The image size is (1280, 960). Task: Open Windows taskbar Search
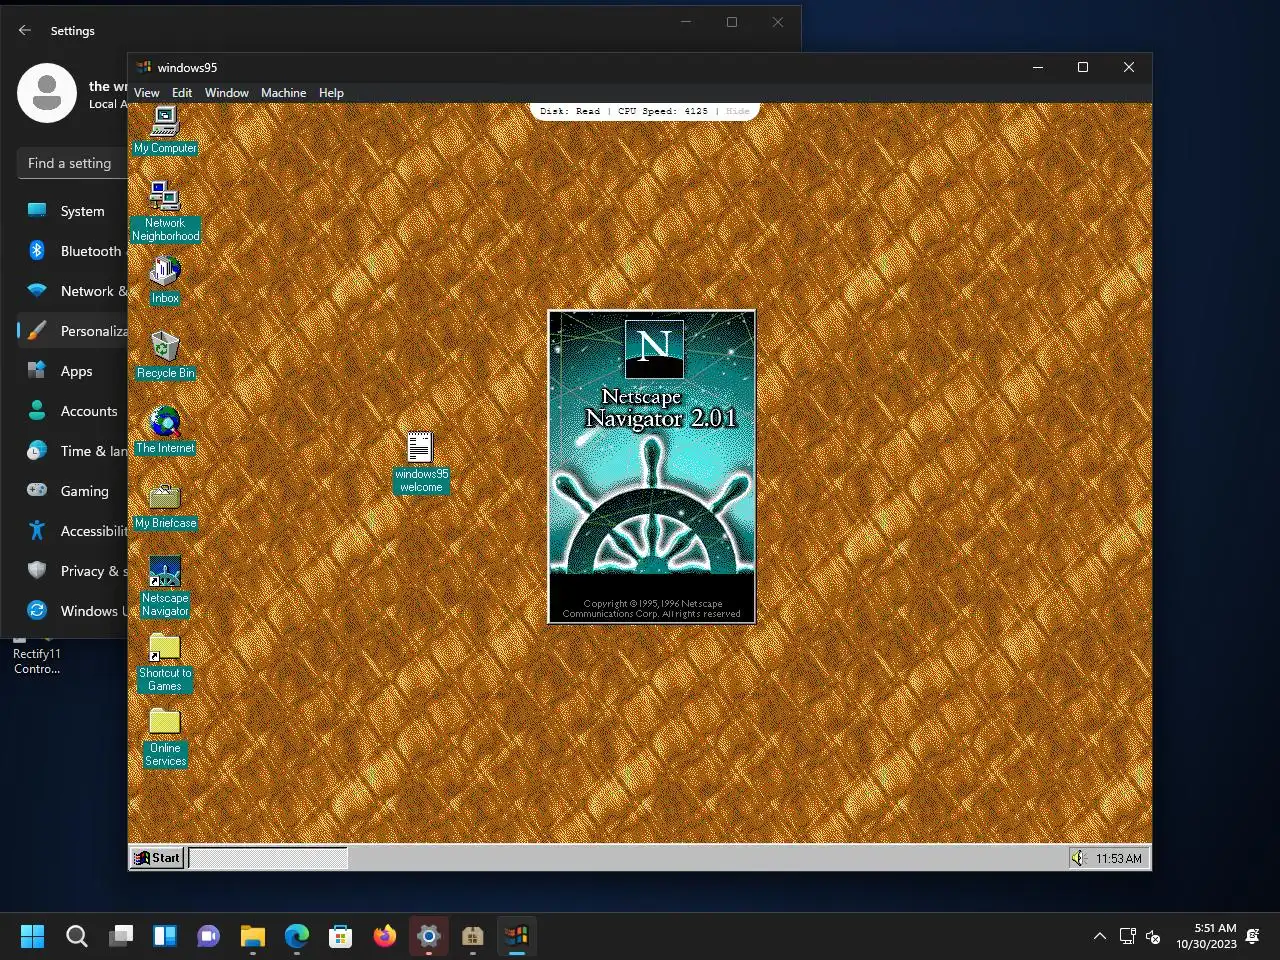pos(77,936)
